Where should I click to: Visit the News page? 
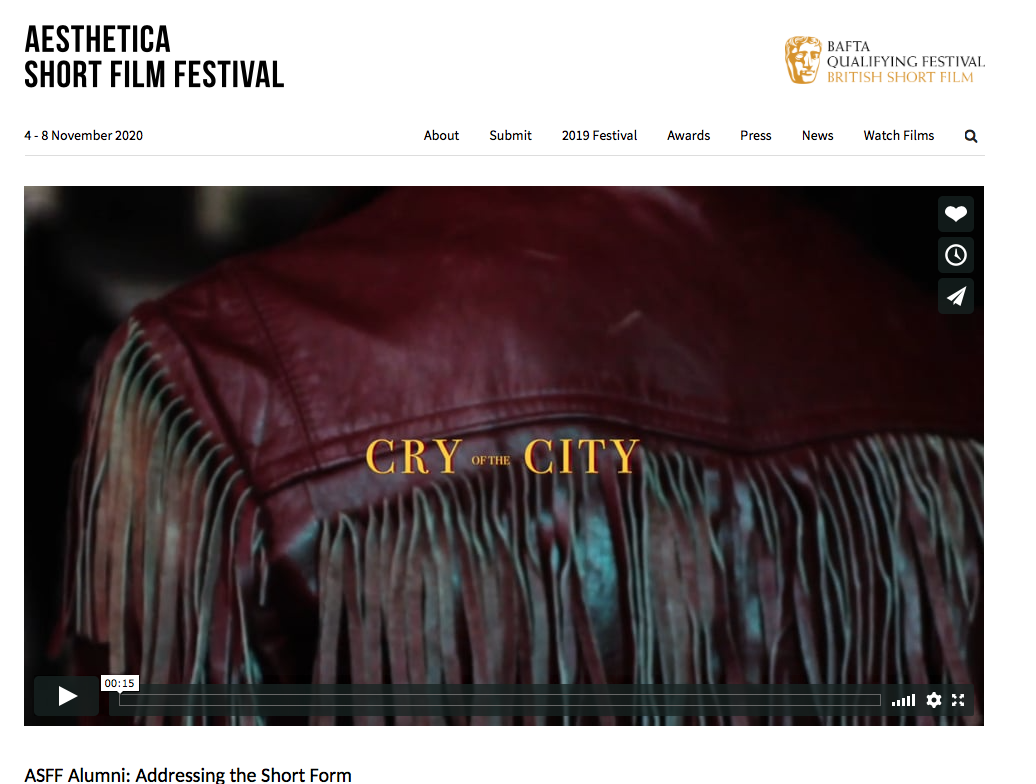pyautogui.click(x=817, y=135)
